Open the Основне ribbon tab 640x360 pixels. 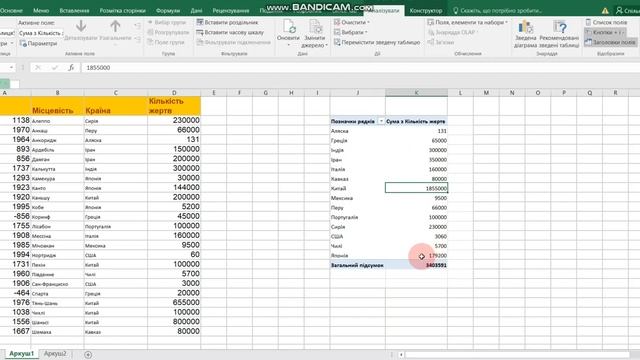[11, 11]
